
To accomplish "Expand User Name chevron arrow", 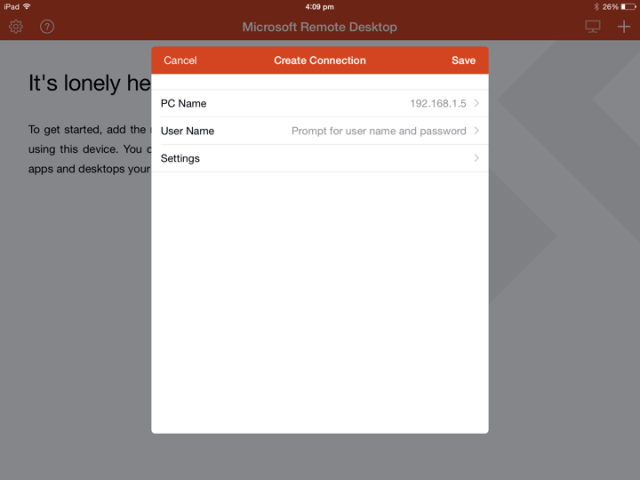I will [476, 131].
